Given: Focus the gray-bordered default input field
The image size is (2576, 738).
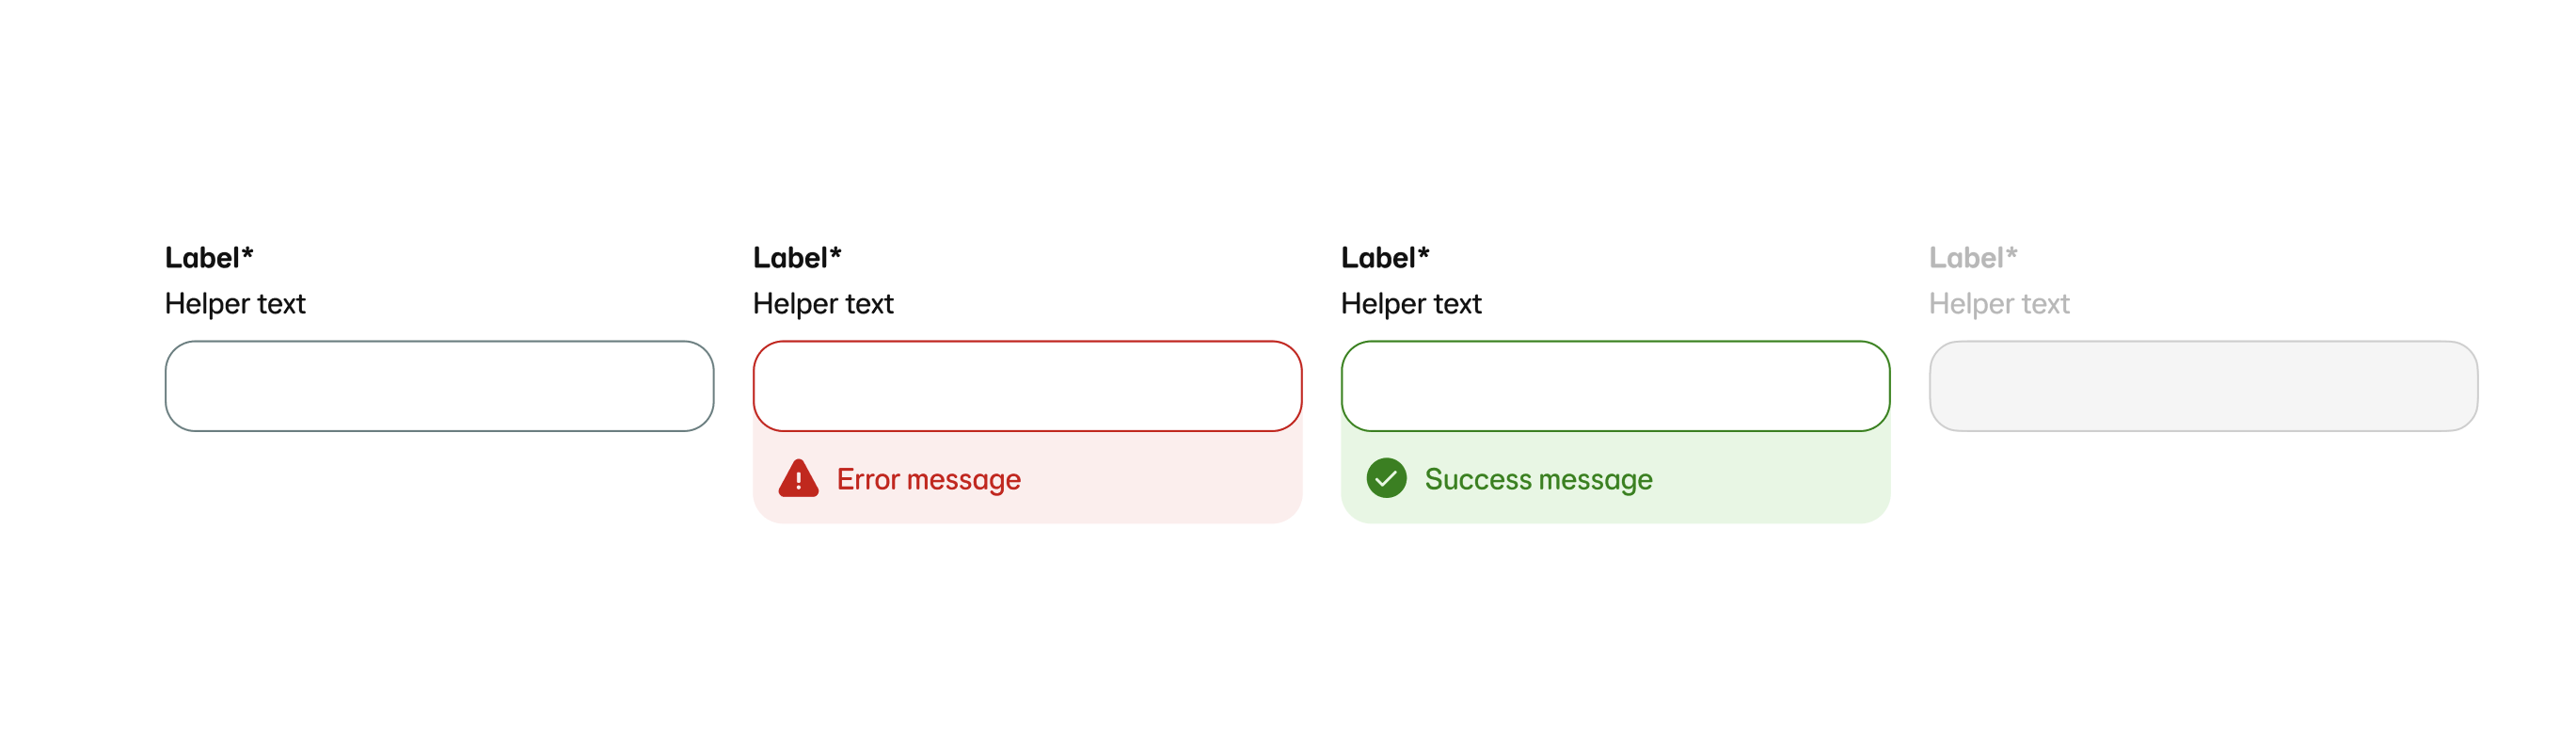Looking at the screenshot, I should pyautogui.click(x=439, y=386).
